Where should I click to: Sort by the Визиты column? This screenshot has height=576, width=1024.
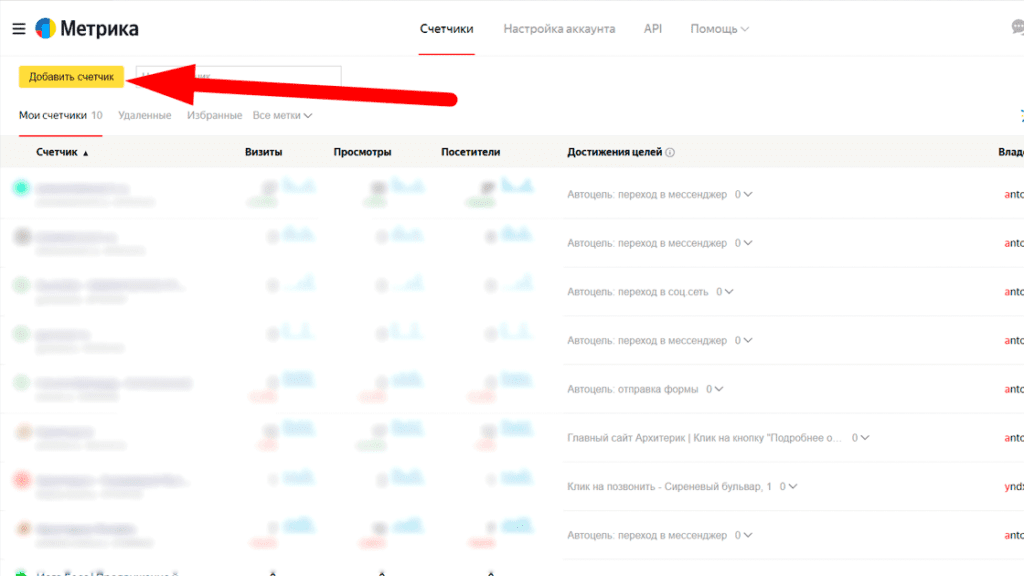coord(263,152)
